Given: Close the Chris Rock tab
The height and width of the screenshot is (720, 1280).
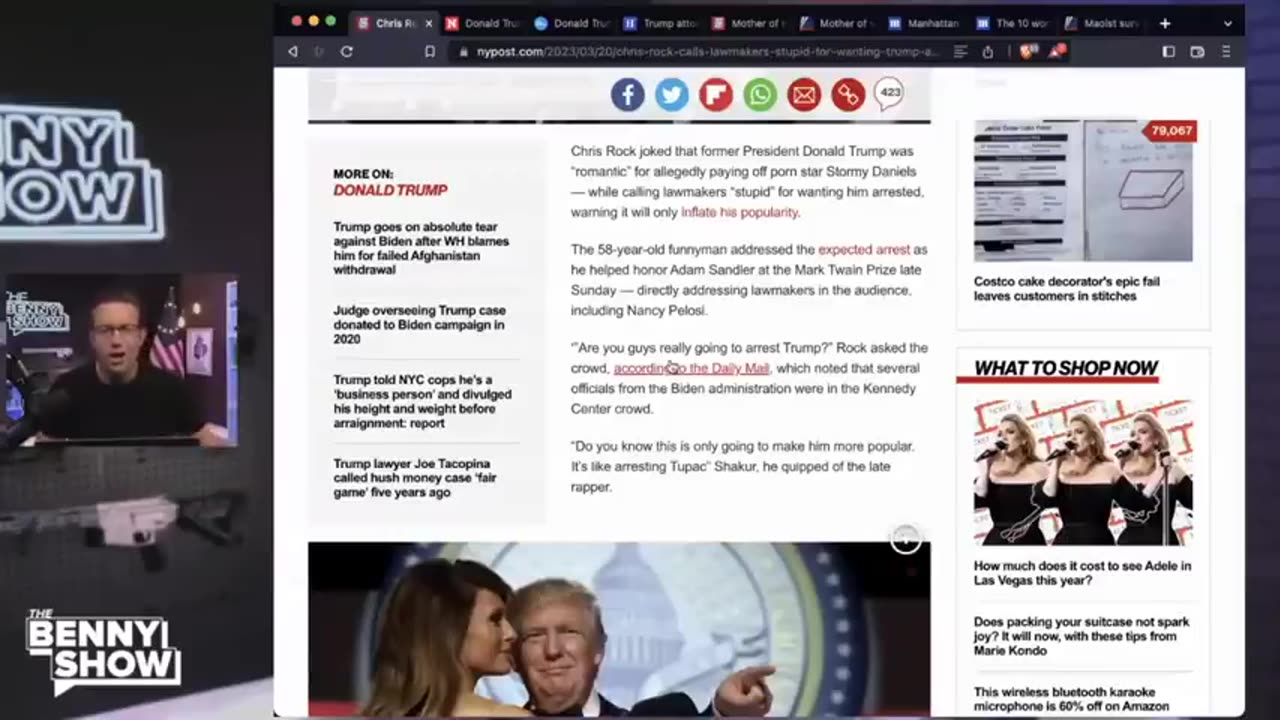Looking at the screenshot, I should [429, 23].
